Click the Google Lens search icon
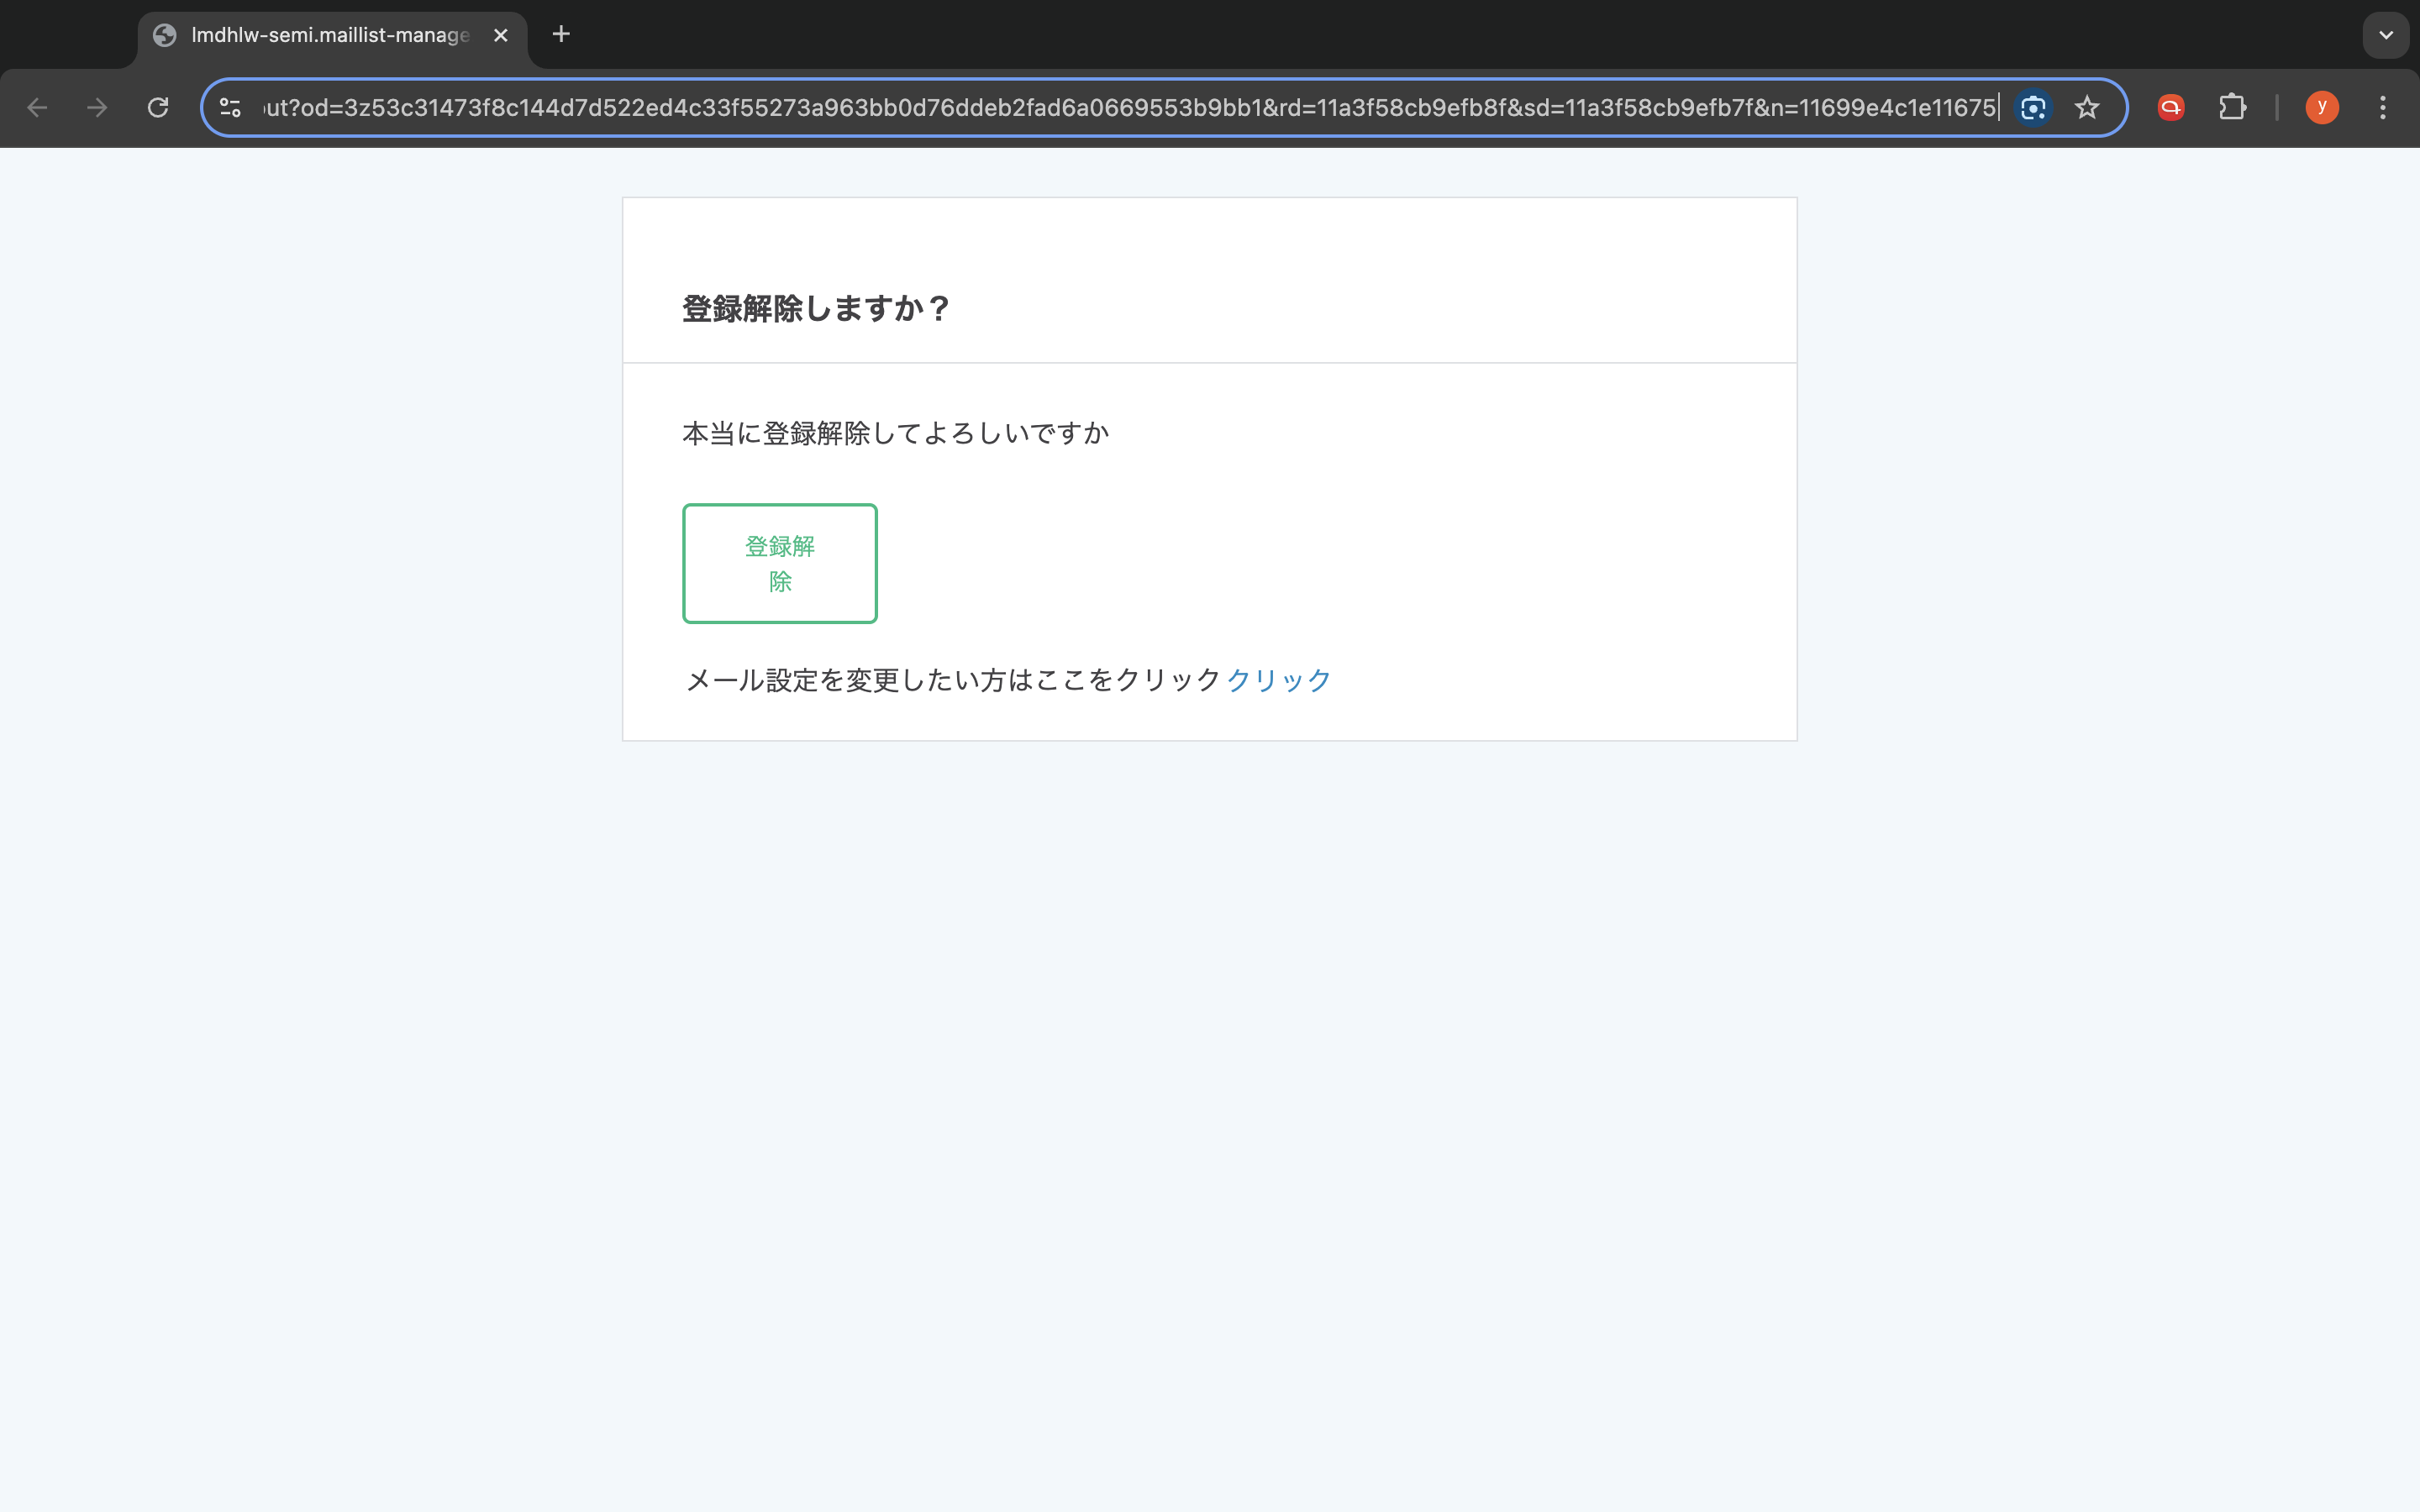 (x=2032, y=108)
